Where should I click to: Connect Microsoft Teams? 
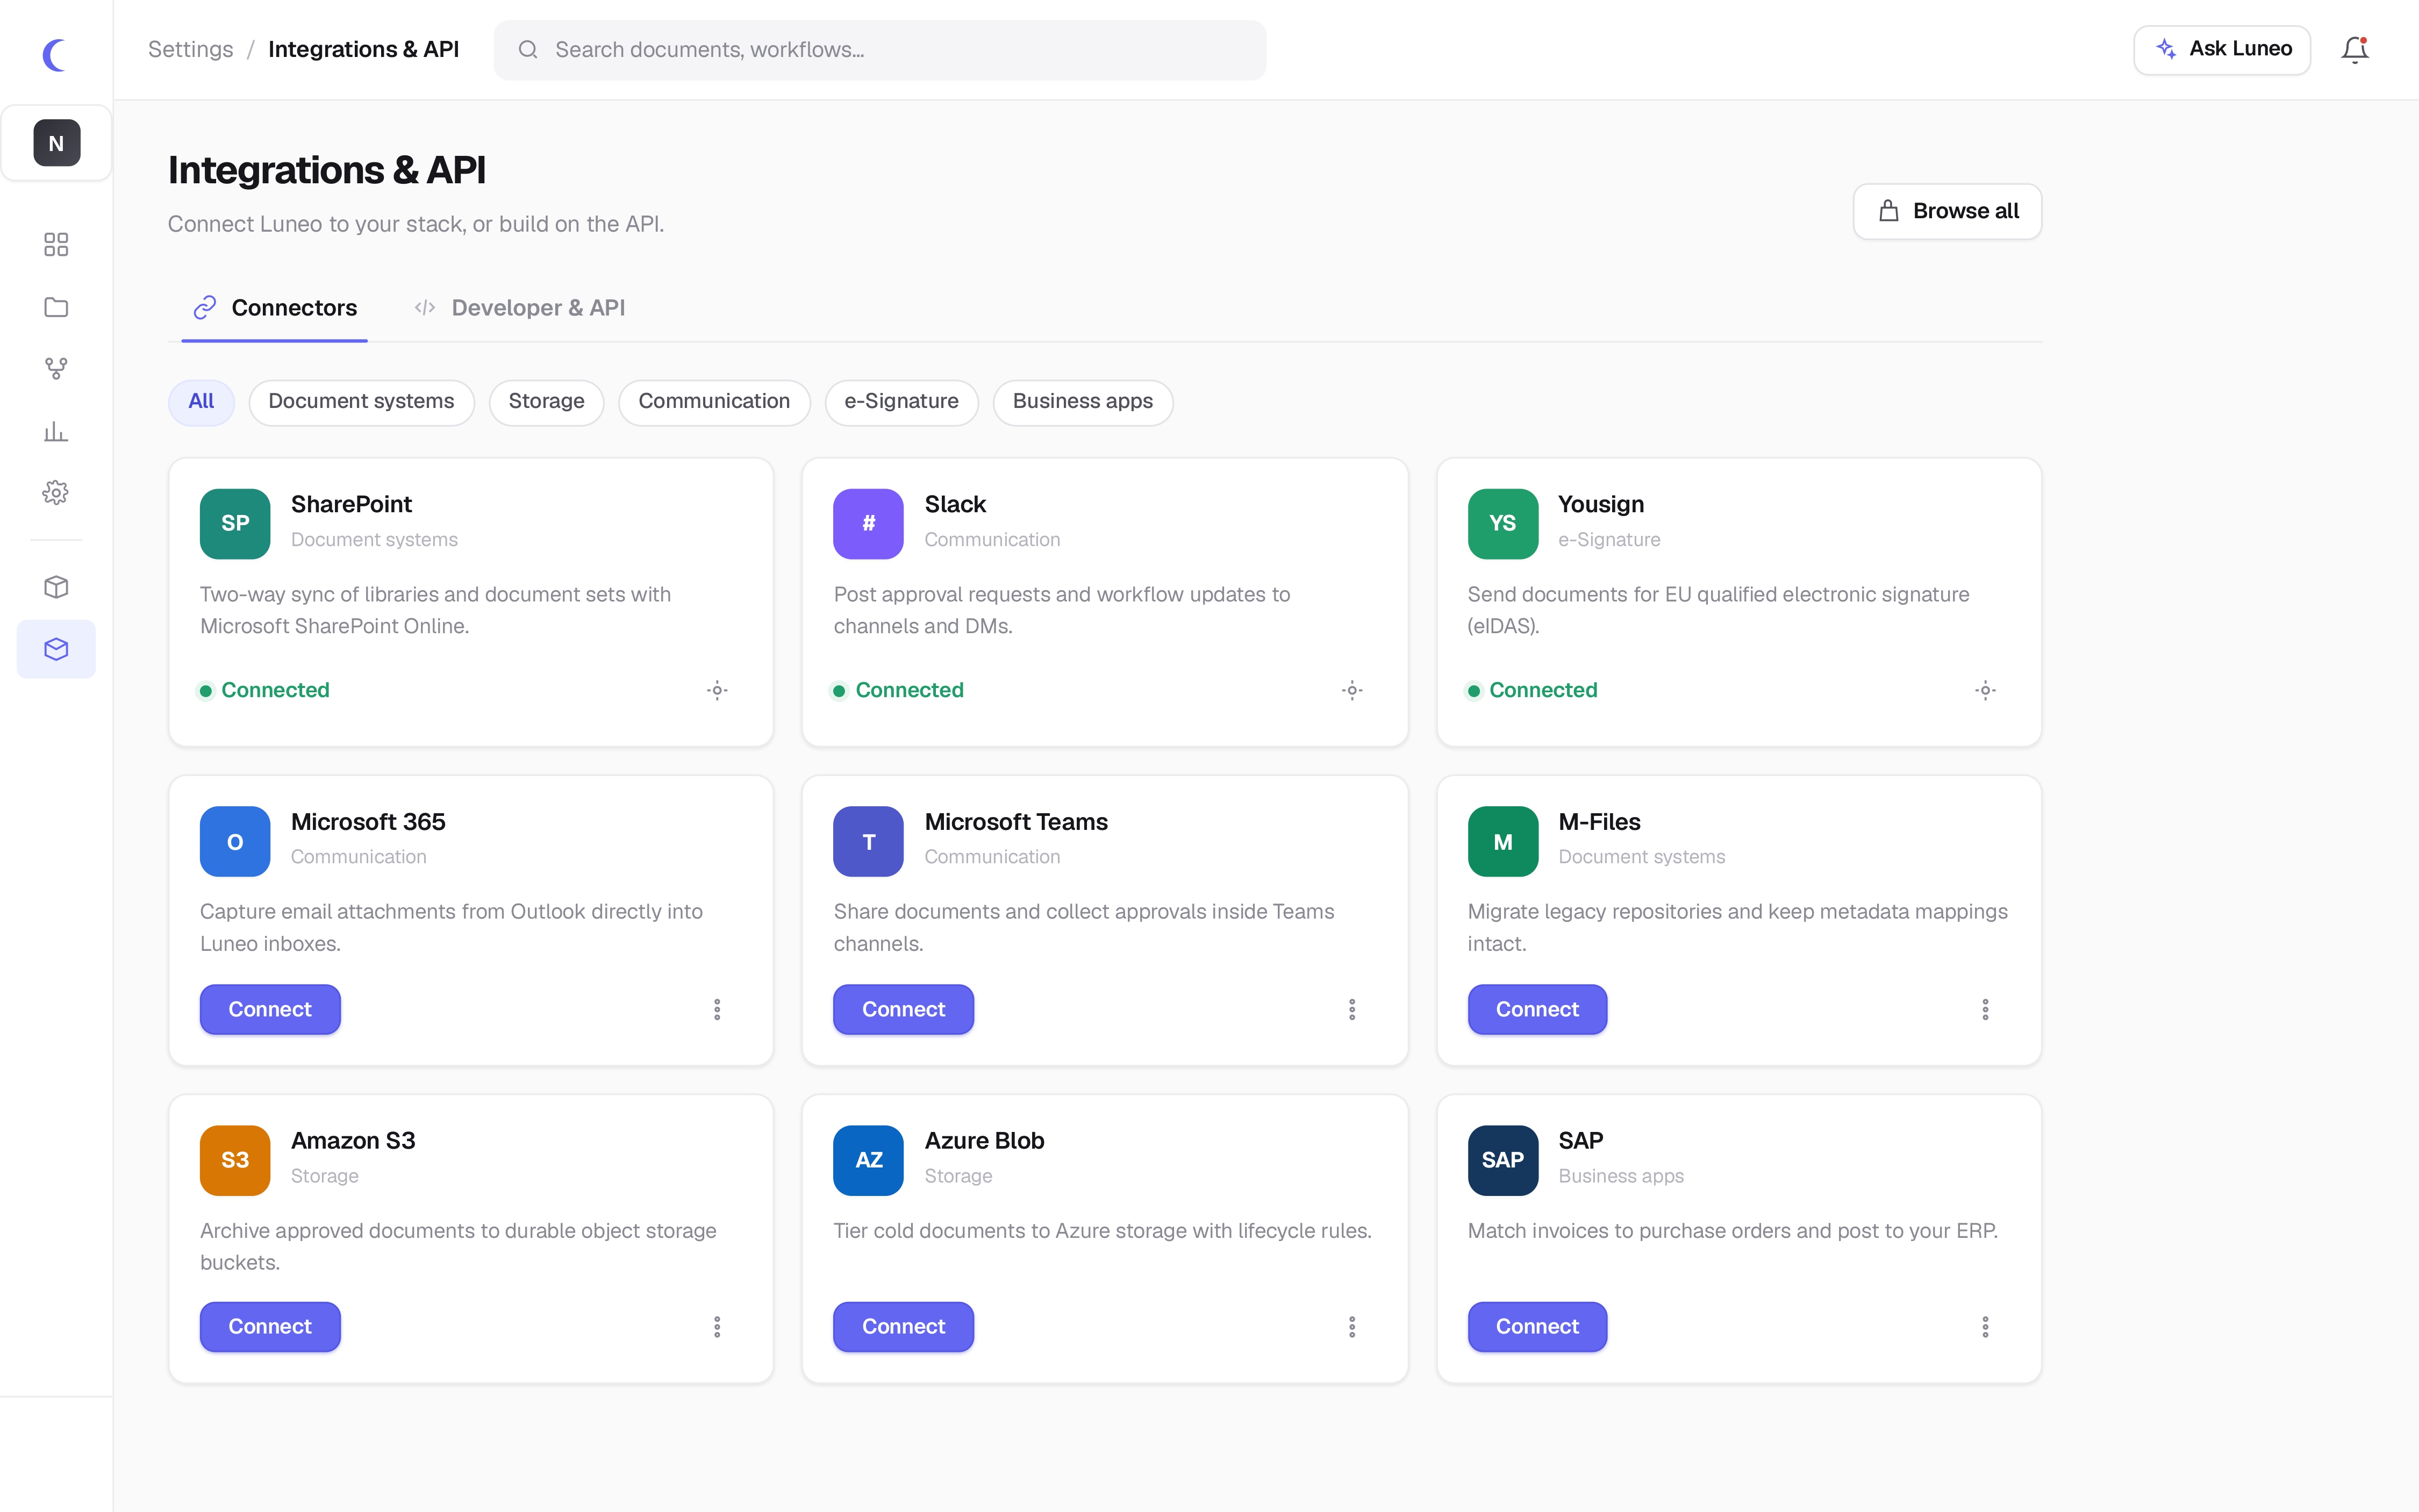tap(903, 1009)
